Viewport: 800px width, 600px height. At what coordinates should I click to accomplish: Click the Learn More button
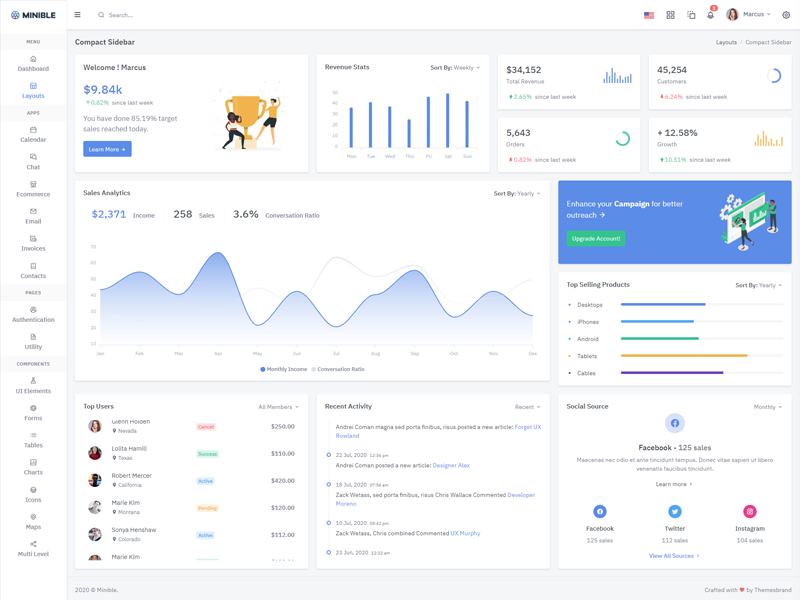coord(107,149)
